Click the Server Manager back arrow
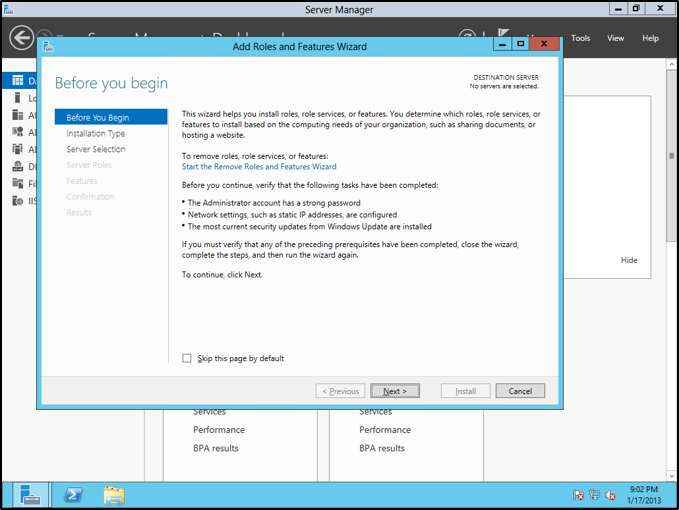679x510 pixels. [21, 38]
